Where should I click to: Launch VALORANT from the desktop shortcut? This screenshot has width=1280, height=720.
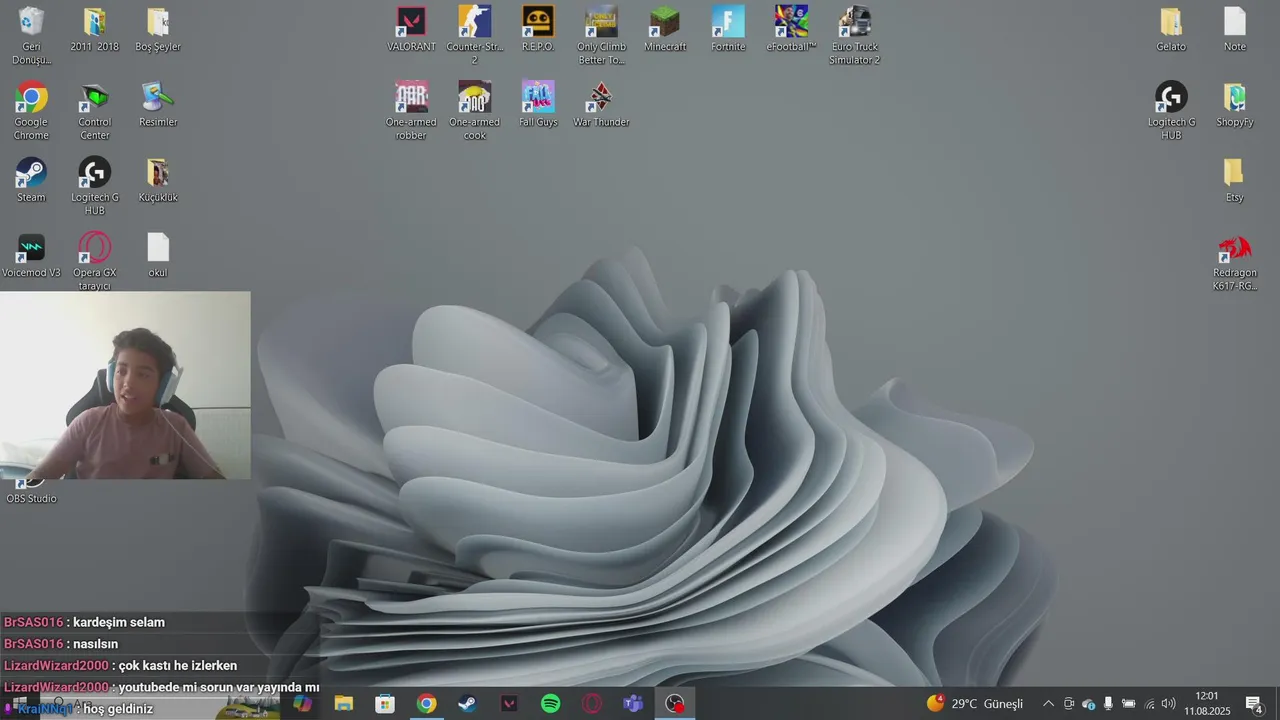[411, 29]
